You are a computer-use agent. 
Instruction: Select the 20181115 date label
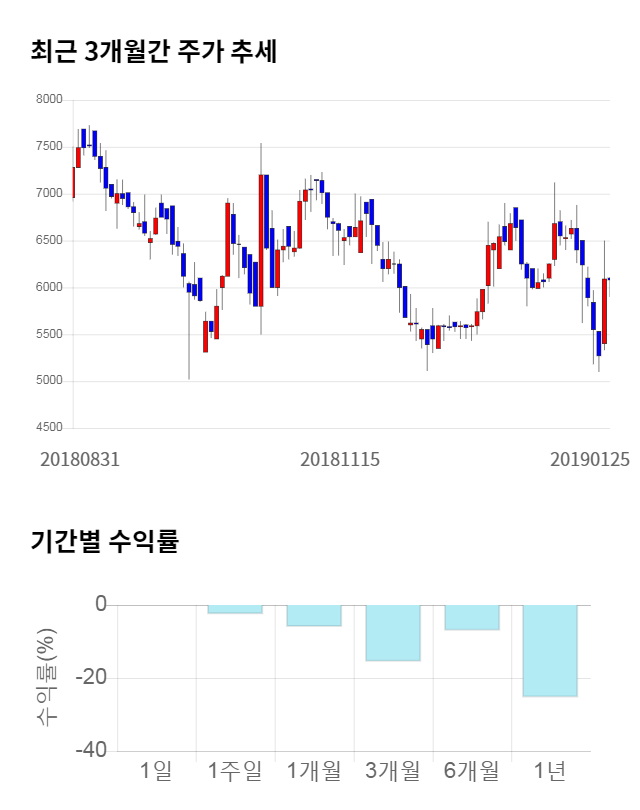pyautogui.click(x=340, y=460)
